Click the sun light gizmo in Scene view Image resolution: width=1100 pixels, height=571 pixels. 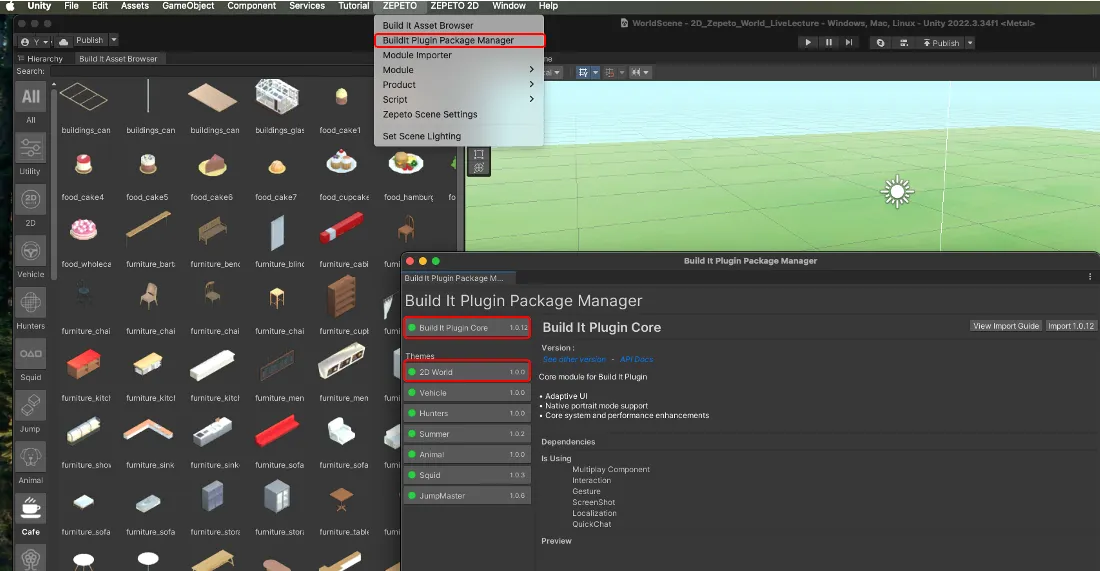(x=897, y=192)
